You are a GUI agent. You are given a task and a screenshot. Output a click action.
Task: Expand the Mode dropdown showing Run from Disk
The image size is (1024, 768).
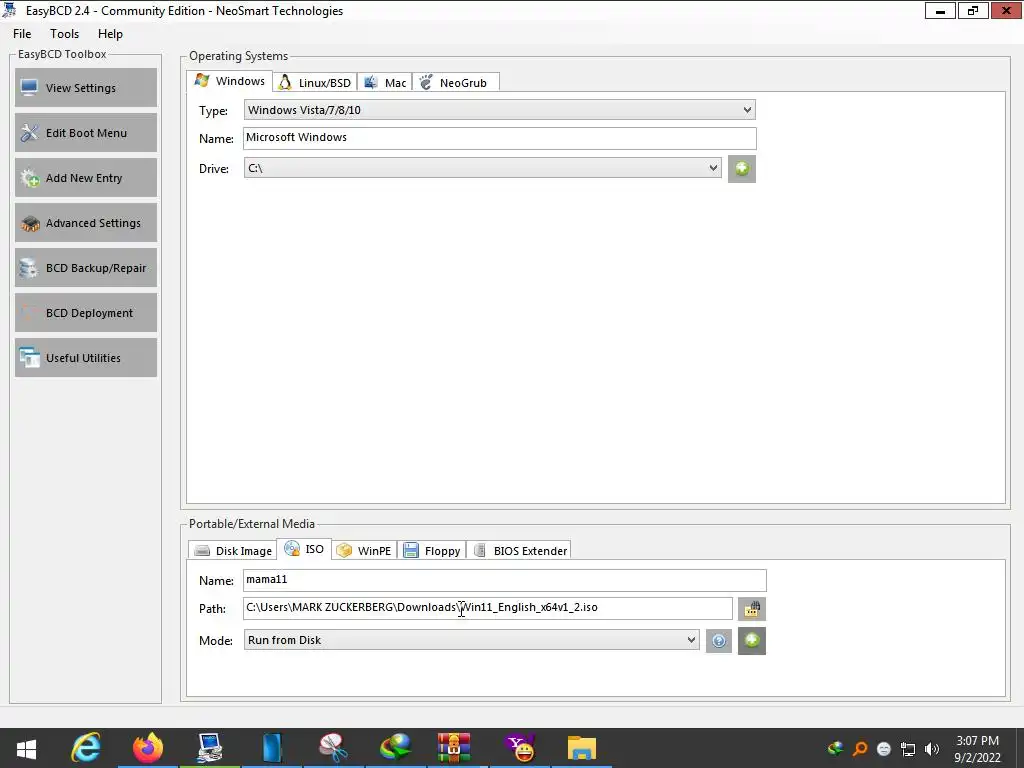[472, 640]
